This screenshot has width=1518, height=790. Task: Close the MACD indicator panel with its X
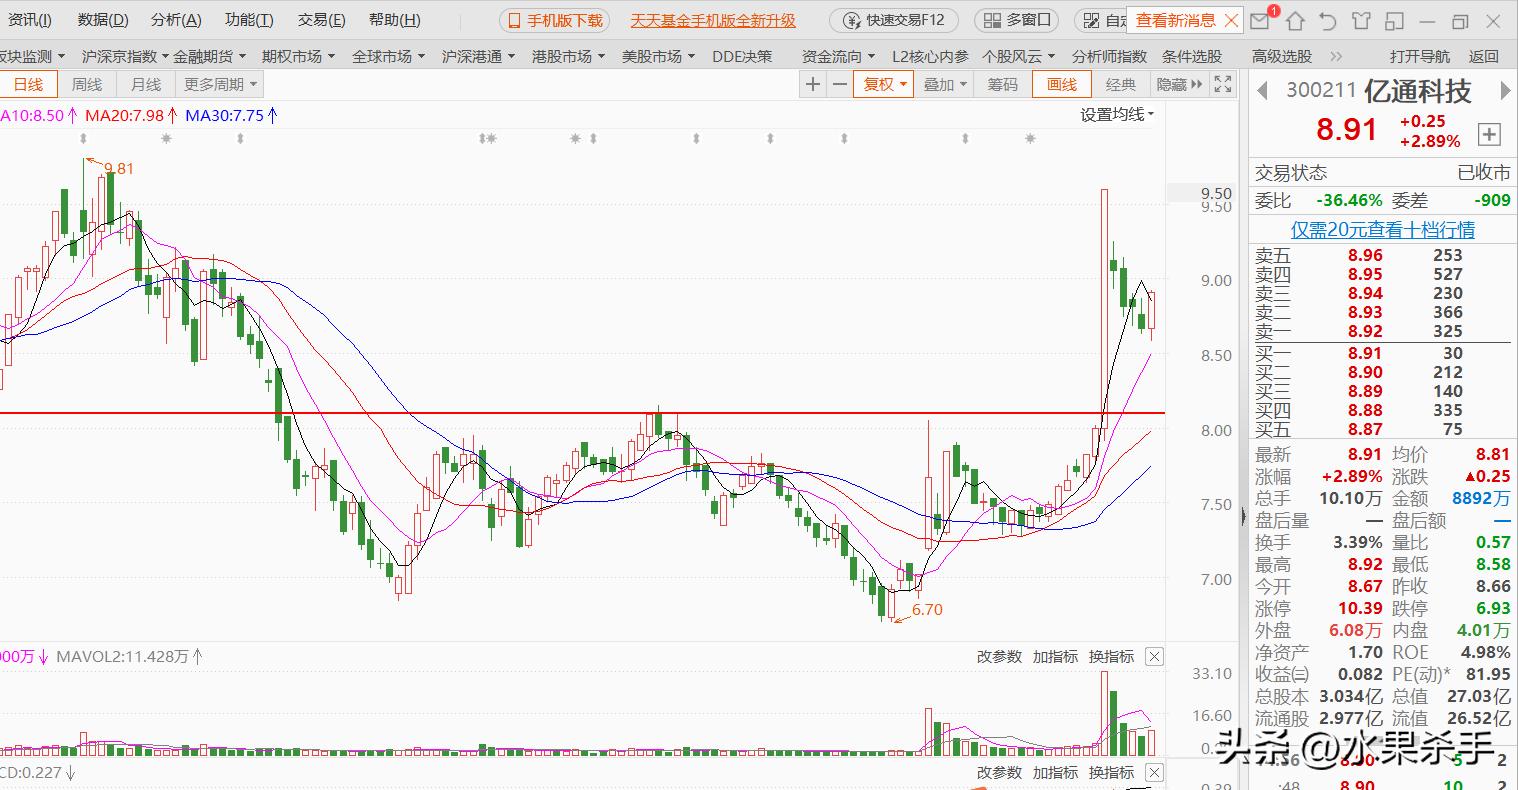1154,772
